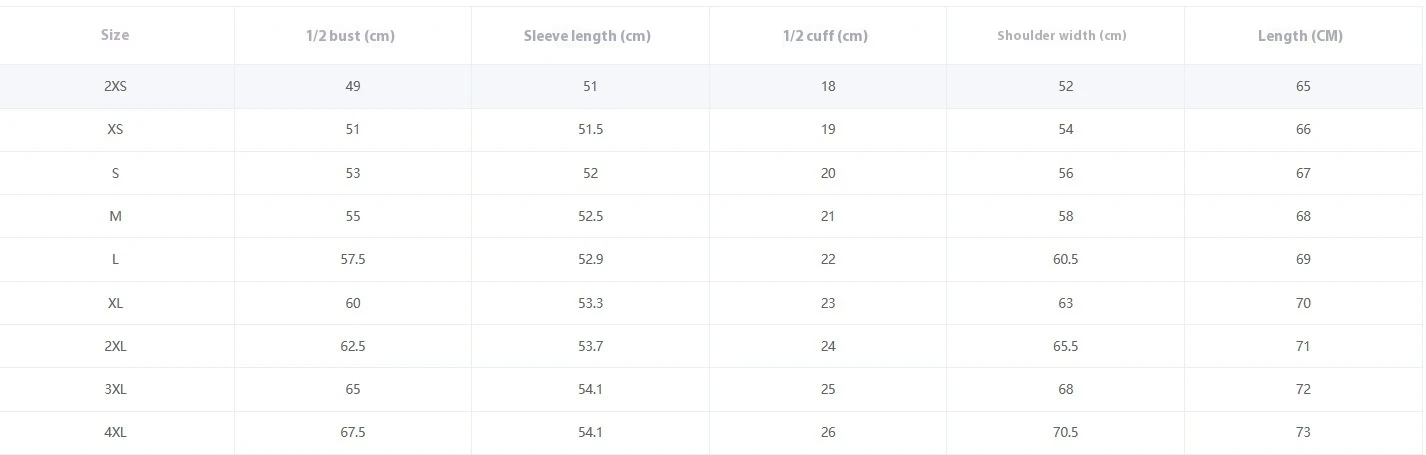Image resolution: width=1426 pixels, height=455 pixels.
Task: Click the Shoulder width (cm) header
Action: pos(1062,36)
